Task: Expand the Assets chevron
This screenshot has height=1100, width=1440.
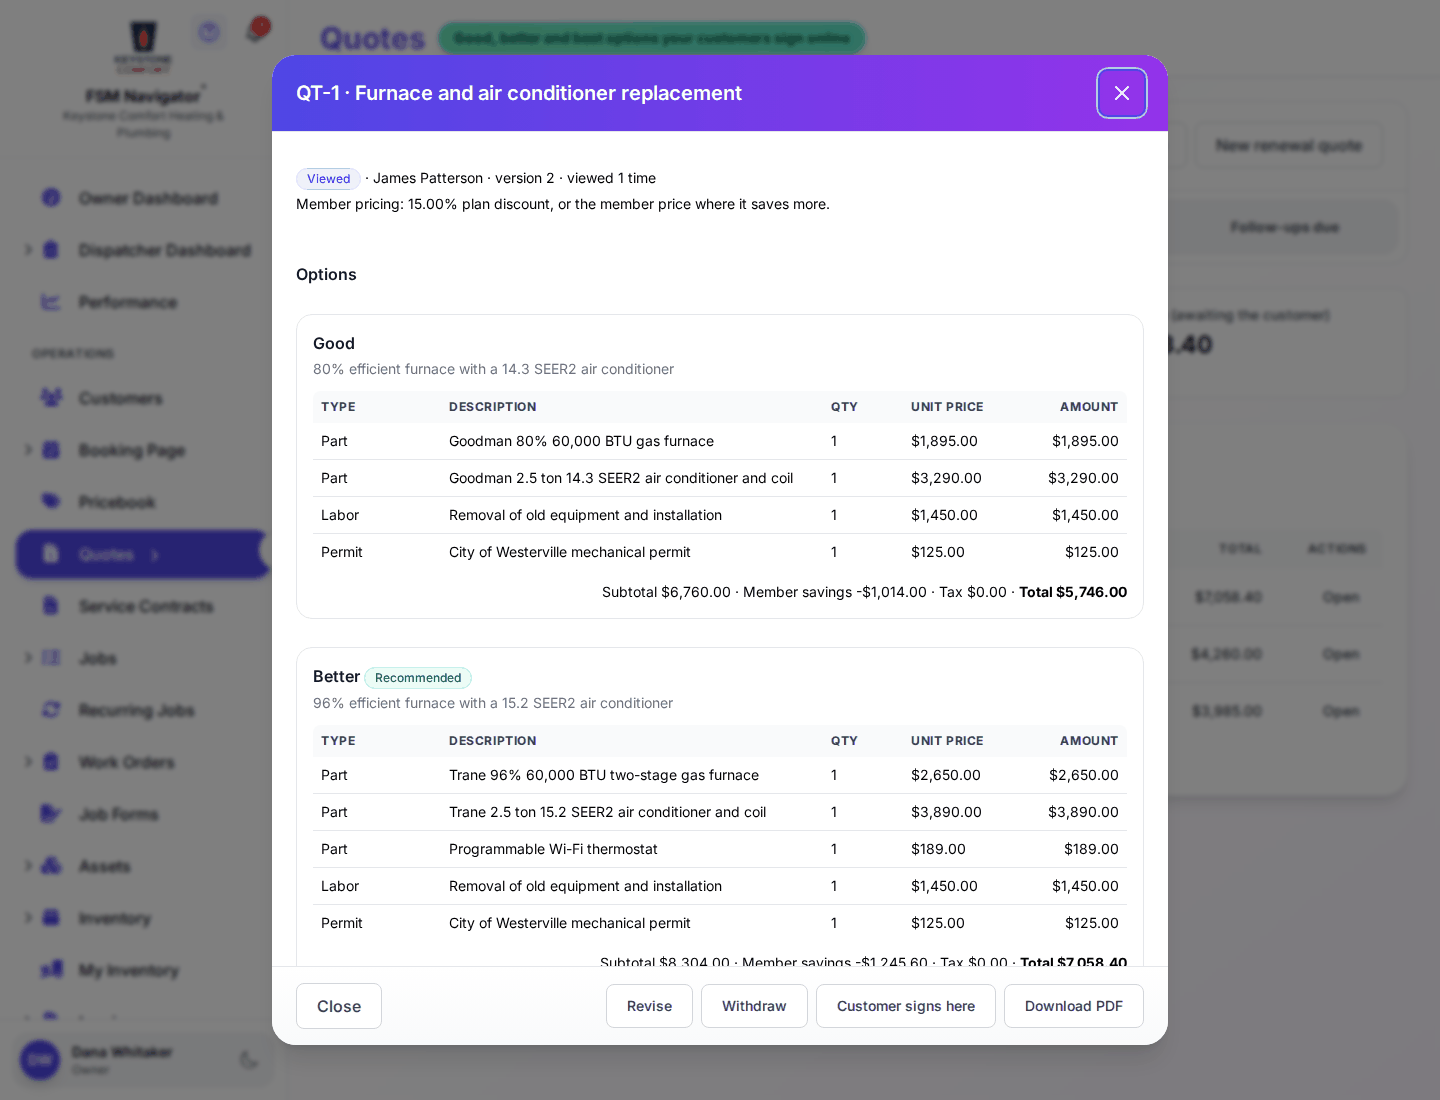Action: coord(28,866)
